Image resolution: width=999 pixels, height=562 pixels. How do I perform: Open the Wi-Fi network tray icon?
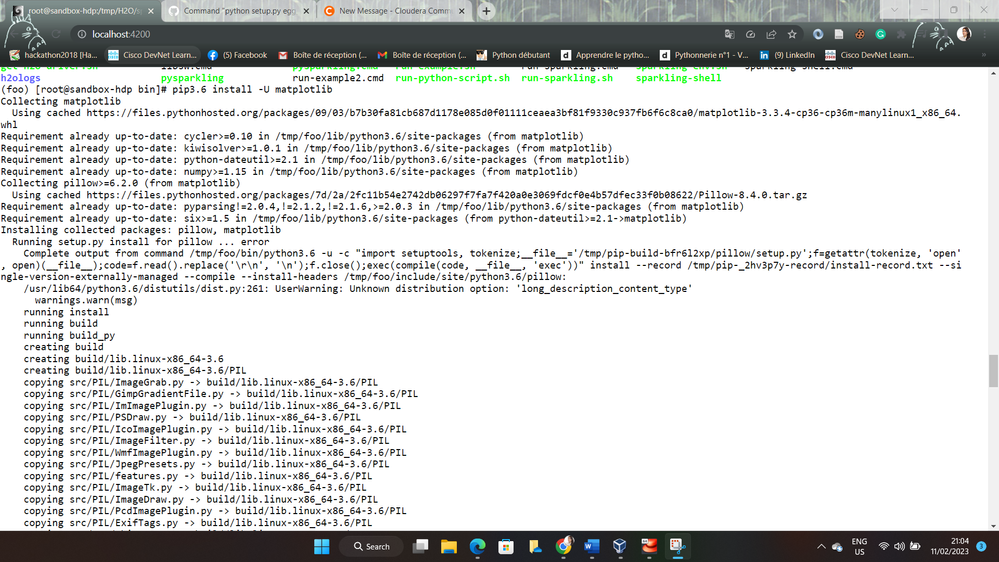[x=884, y=547]
